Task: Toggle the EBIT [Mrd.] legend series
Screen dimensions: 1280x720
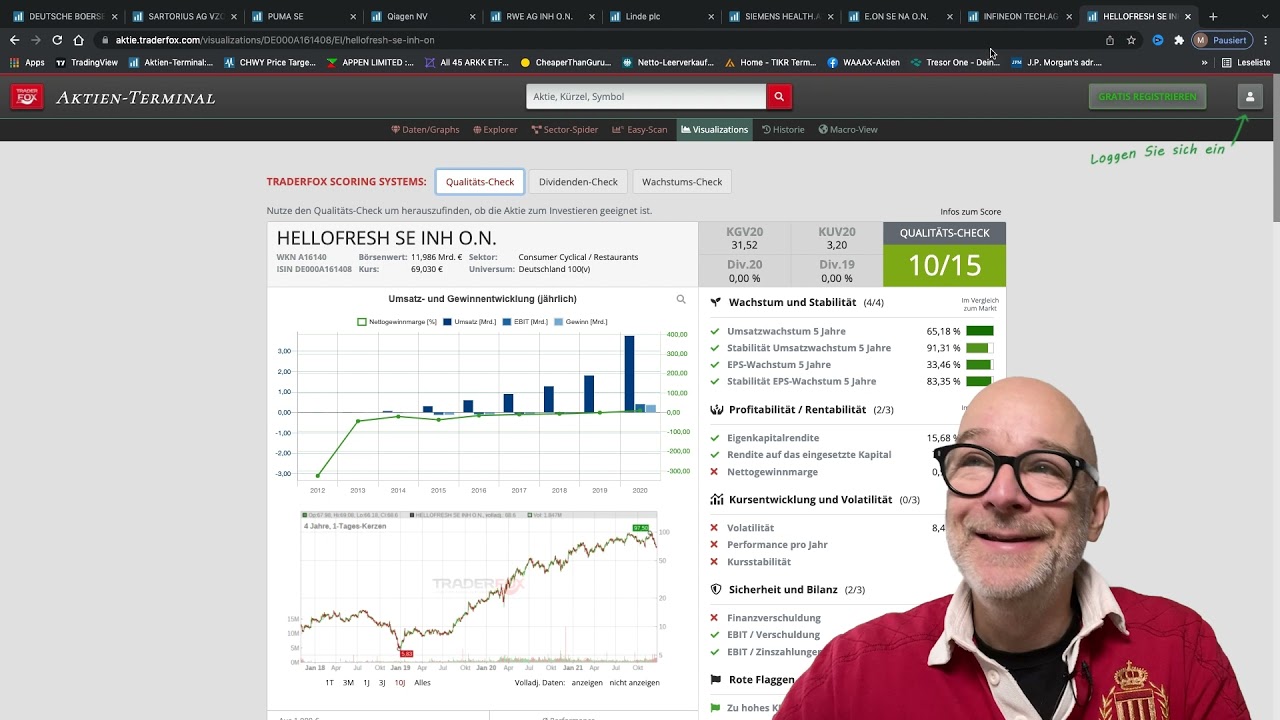Action: [526, 322]
